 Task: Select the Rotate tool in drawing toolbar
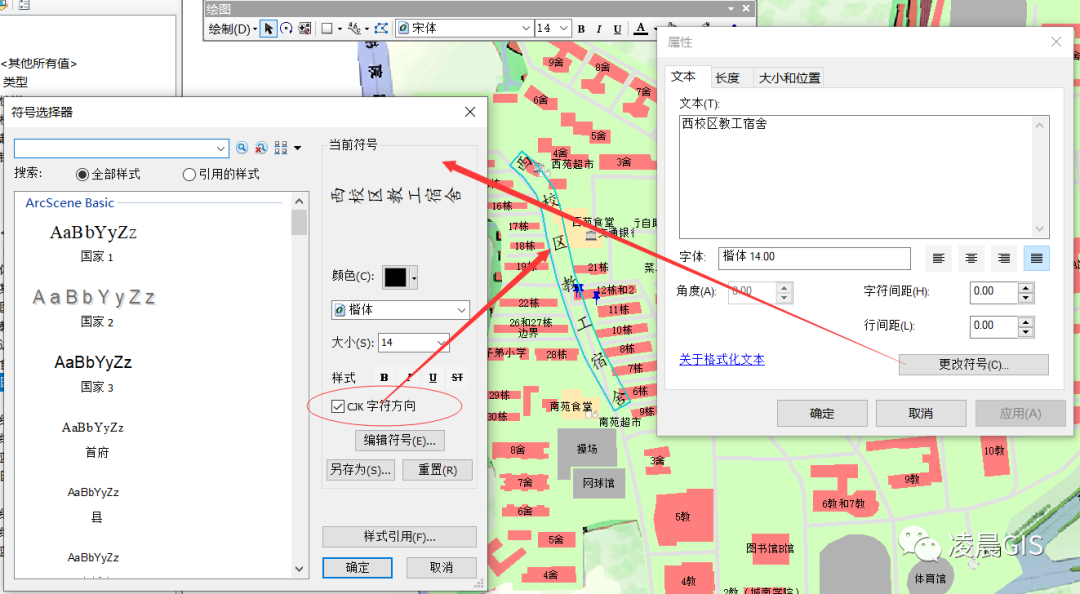(x=287, y=29)
